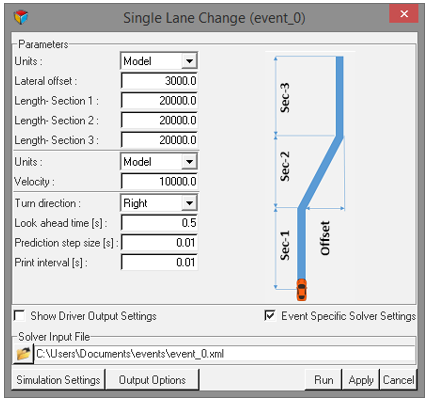This screenshot has width=428, height=400.
Task: Click the Lateral offset label
Action: (x=46, y=81)
